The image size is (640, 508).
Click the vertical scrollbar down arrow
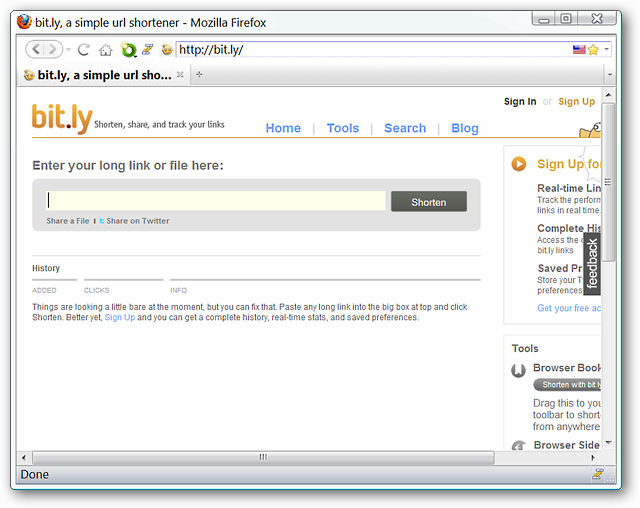(609, 442)
